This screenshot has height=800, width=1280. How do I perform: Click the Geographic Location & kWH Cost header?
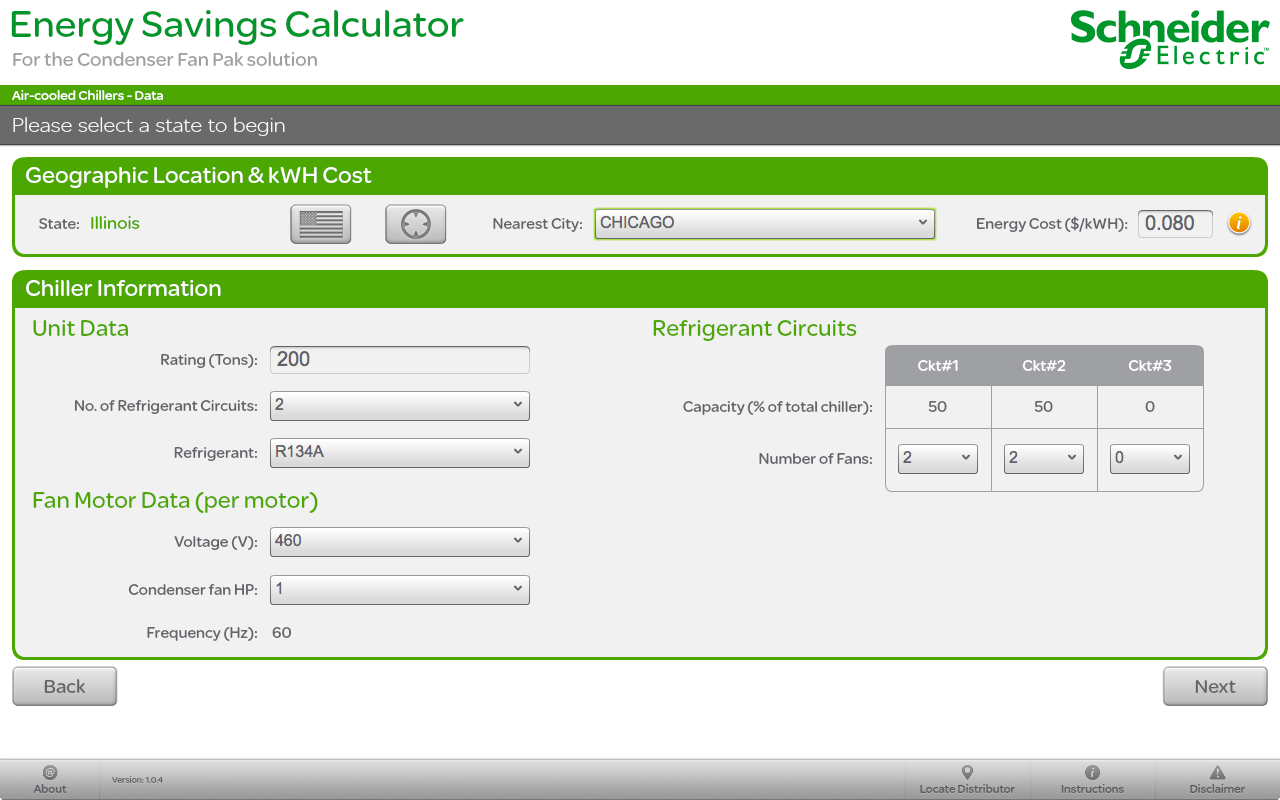(x=198, y=176)
